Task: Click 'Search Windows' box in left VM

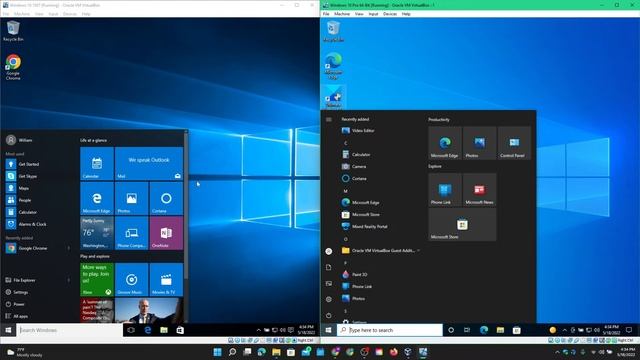Action: click(70, 330)
